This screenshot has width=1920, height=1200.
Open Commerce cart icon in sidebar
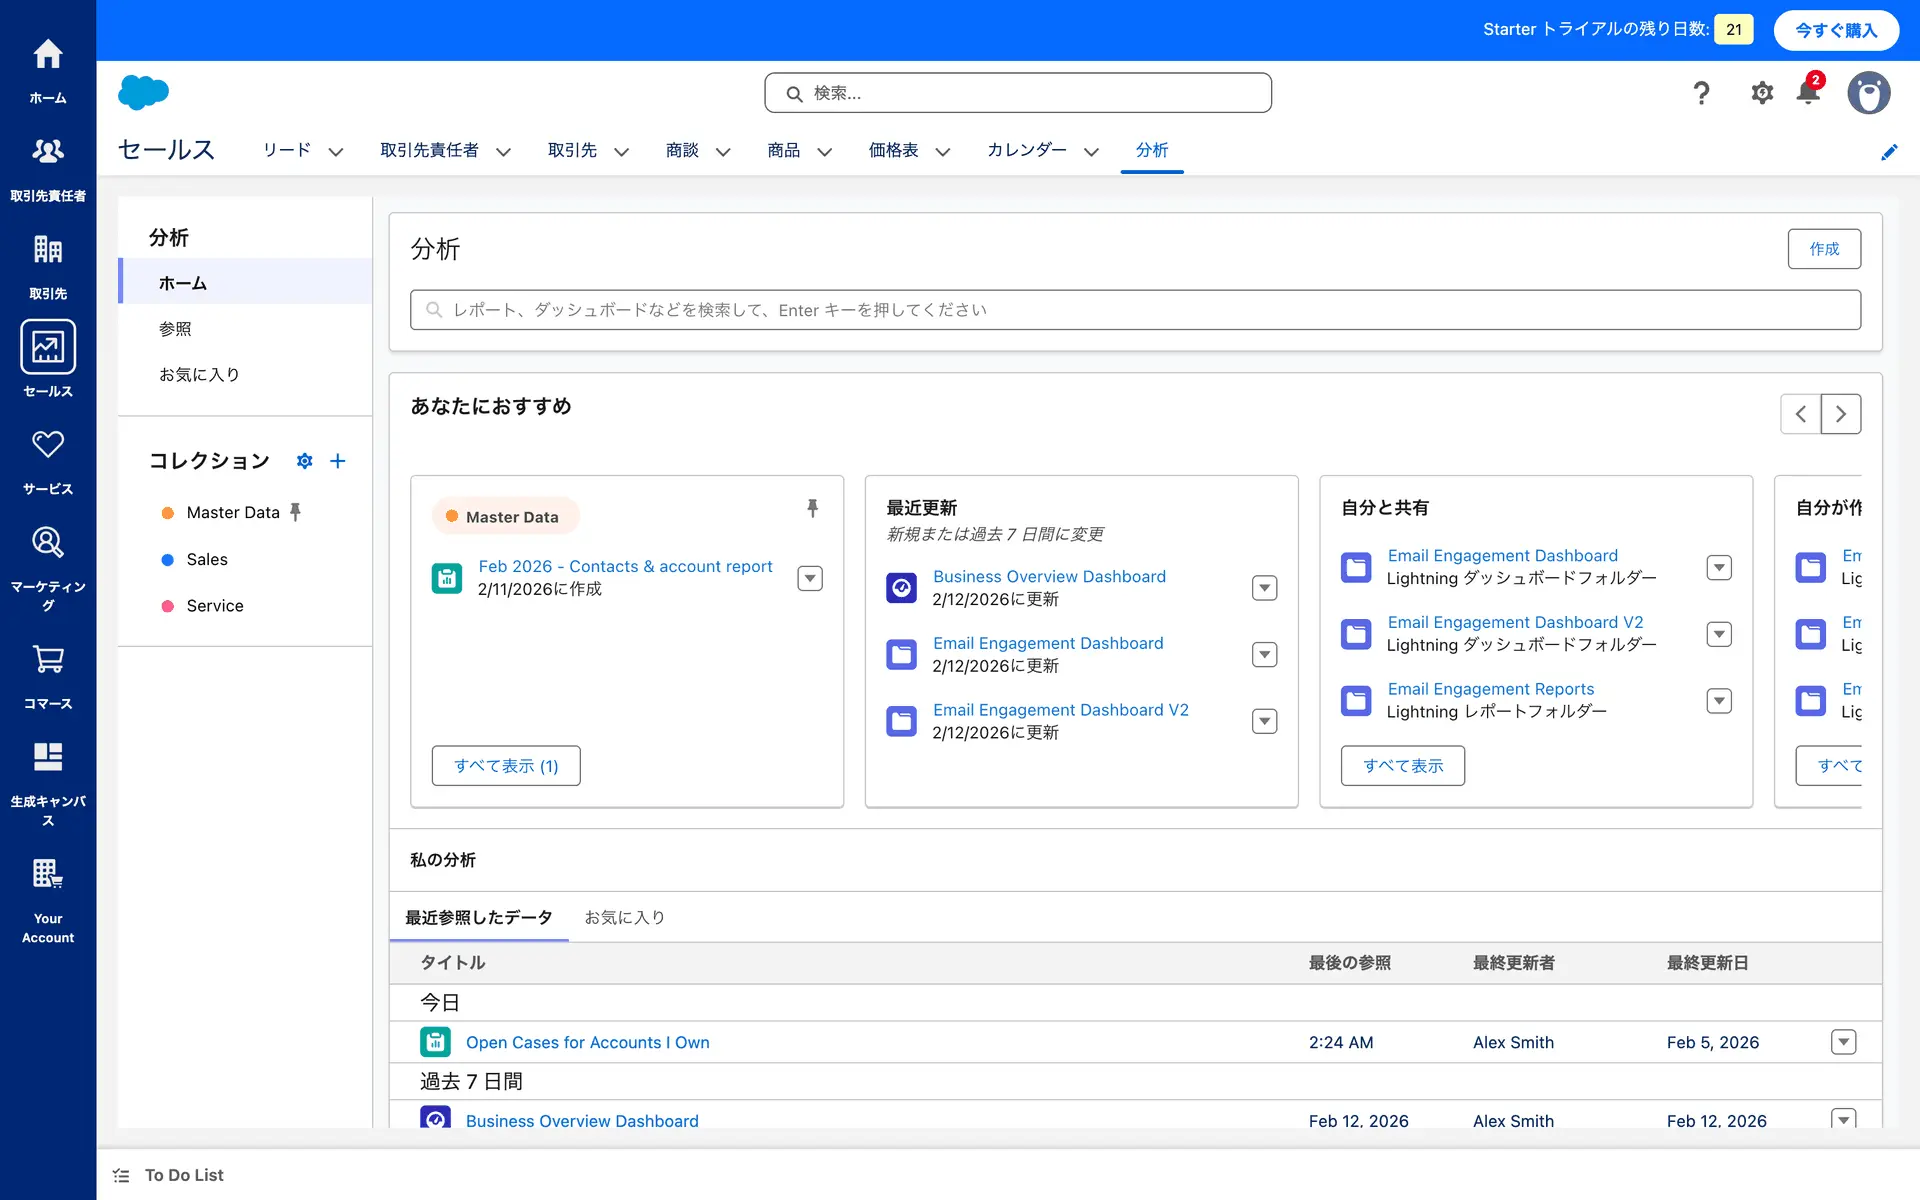point(48,660)
